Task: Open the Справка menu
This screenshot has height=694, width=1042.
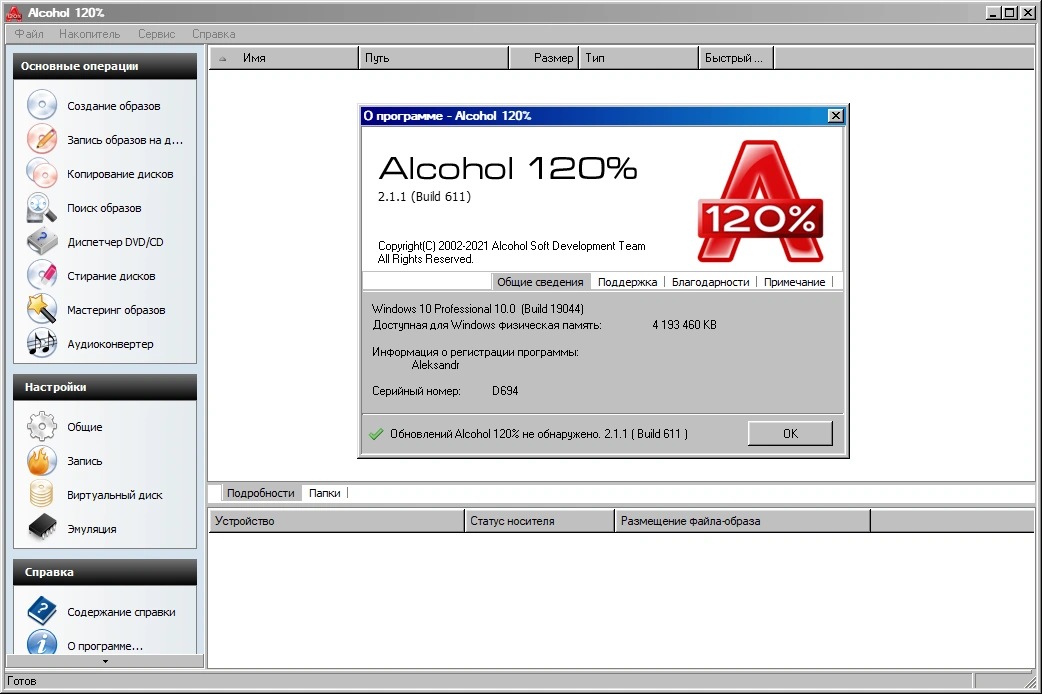Action: click(214, 34)
